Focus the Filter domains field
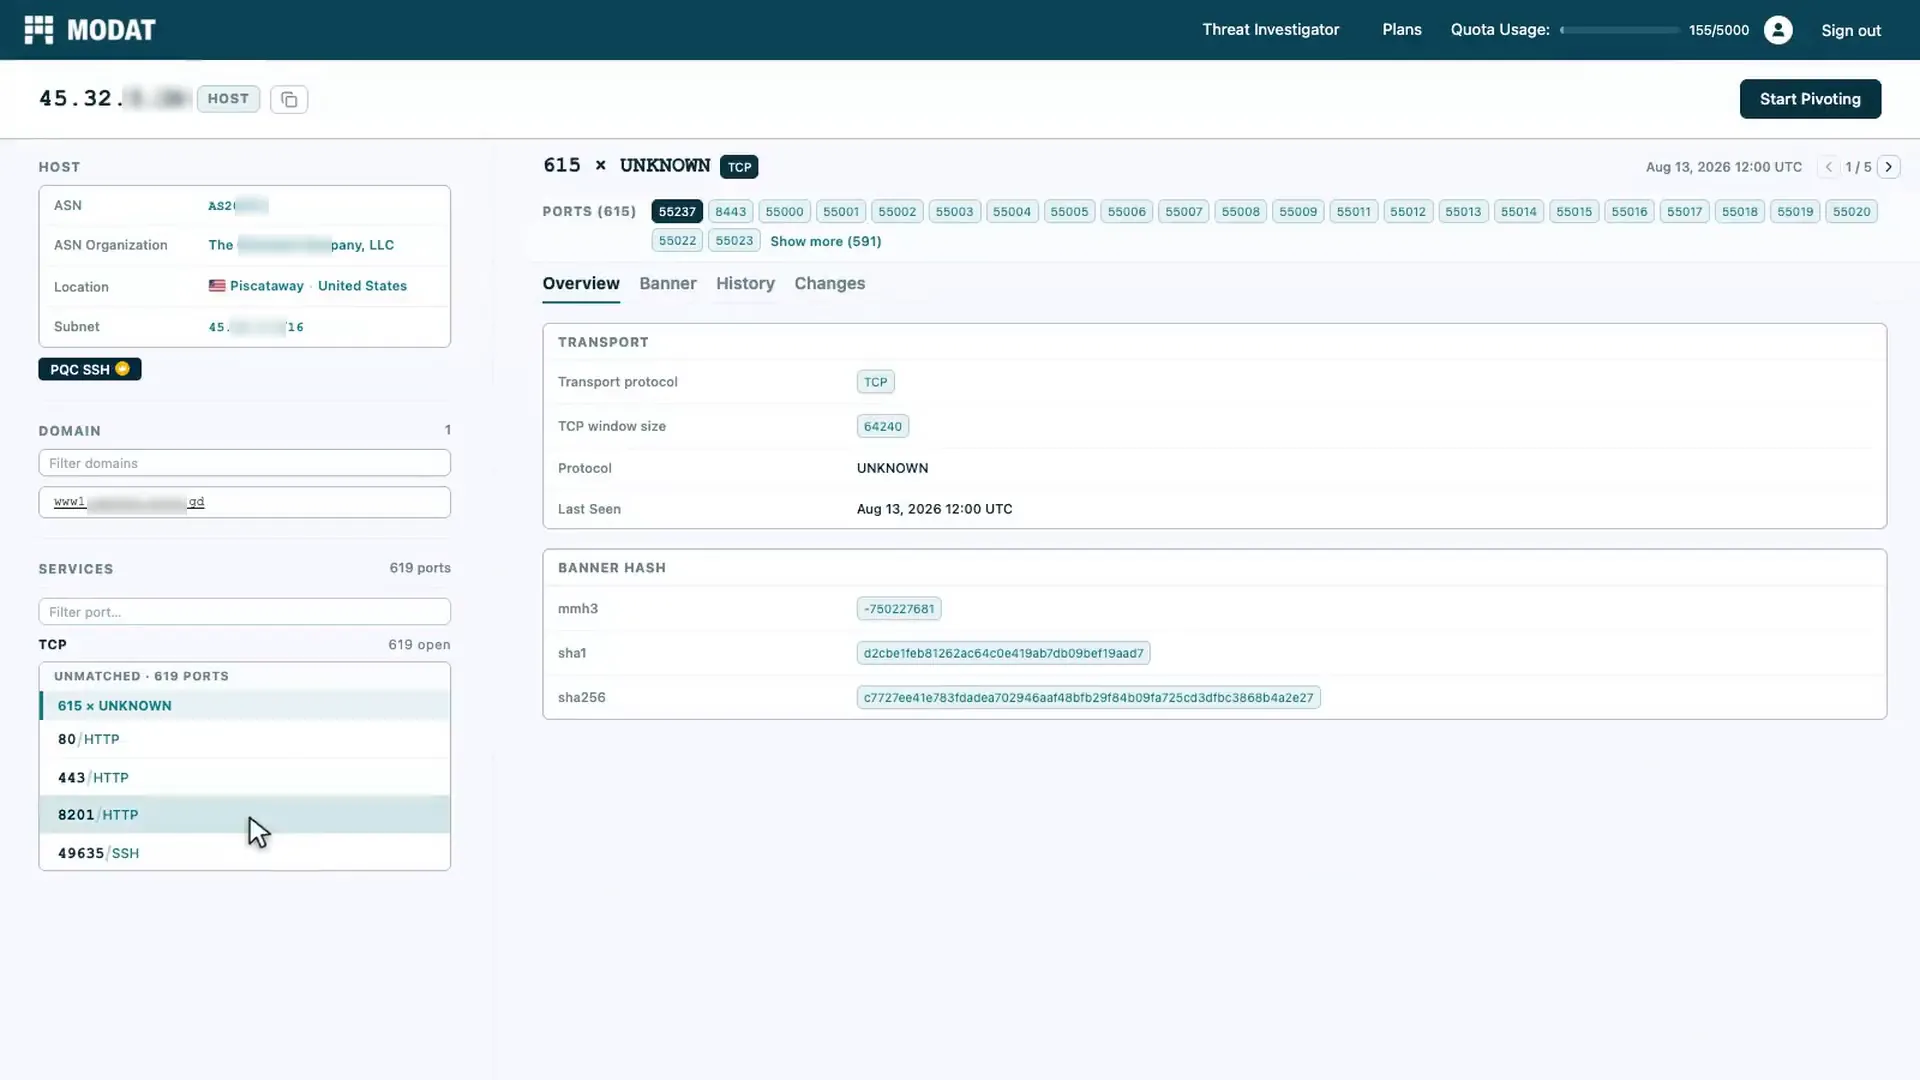Screen dimensions: 1920x1080 [x=244, y=463]
